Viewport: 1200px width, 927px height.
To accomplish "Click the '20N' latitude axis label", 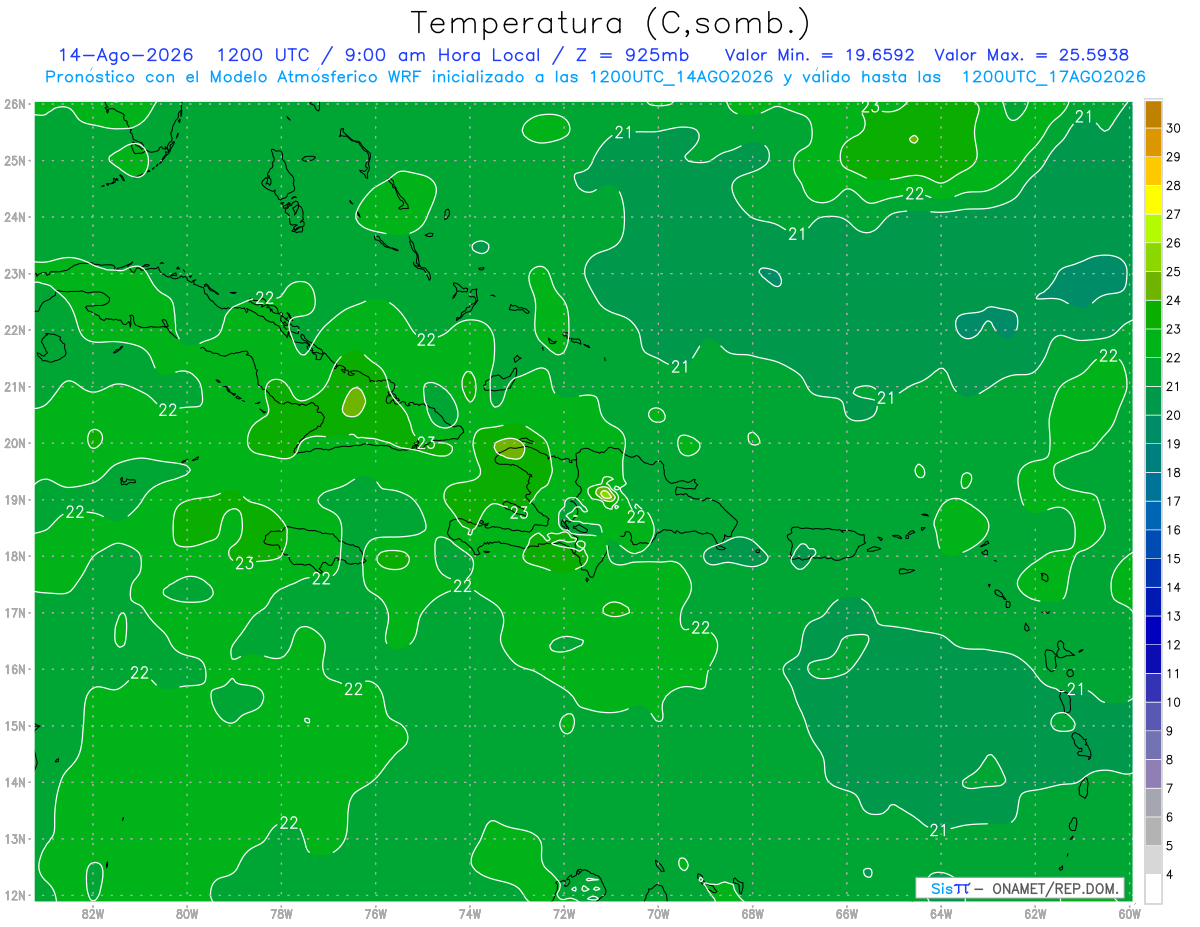I will point(14,443).
